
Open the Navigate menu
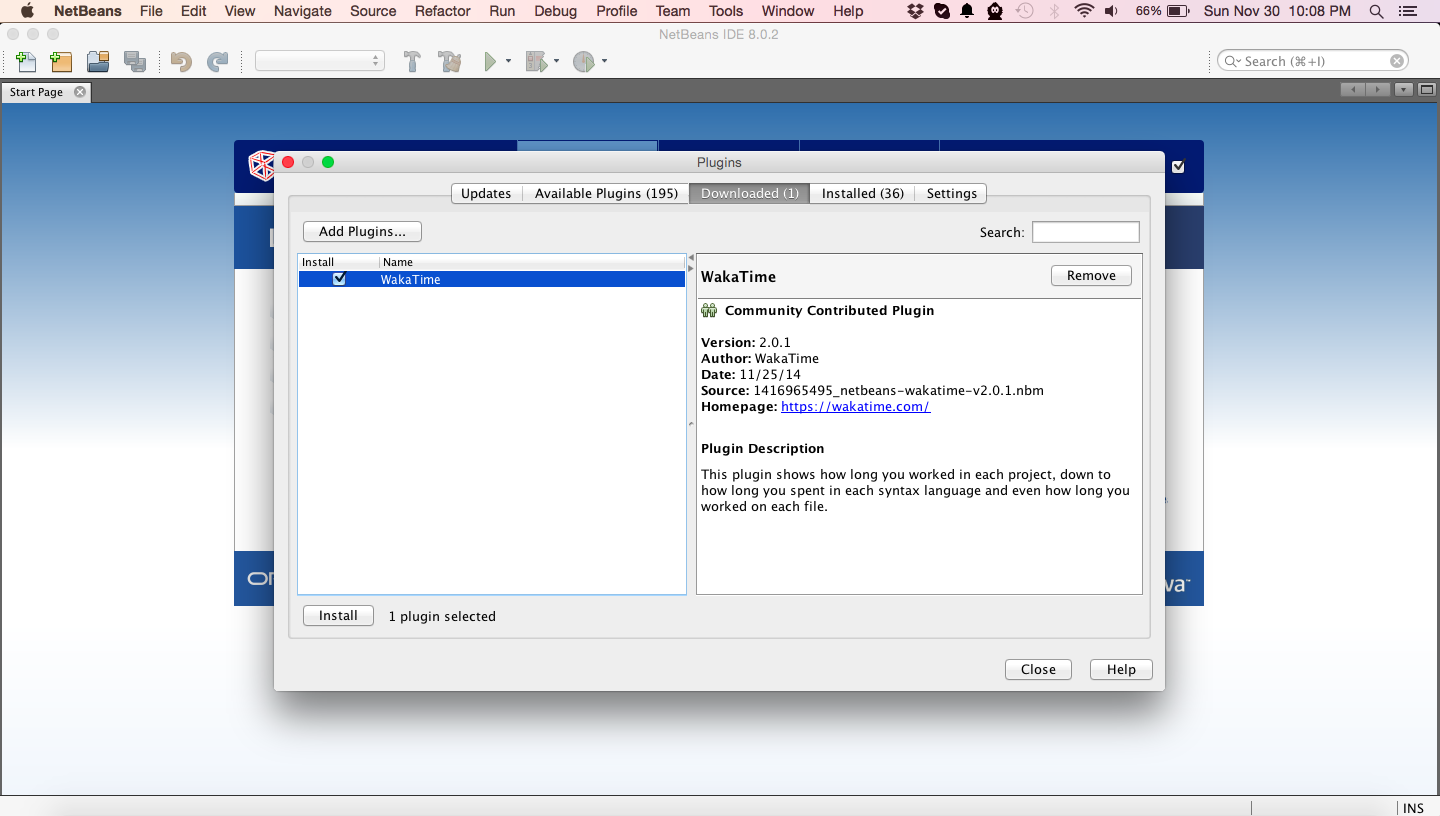tap(303, 11)
